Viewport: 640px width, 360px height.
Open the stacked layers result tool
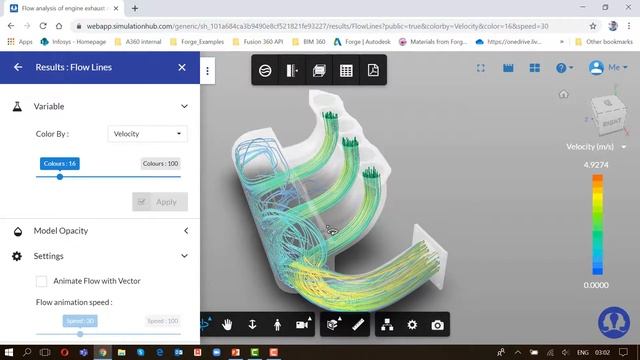(319, 71)
